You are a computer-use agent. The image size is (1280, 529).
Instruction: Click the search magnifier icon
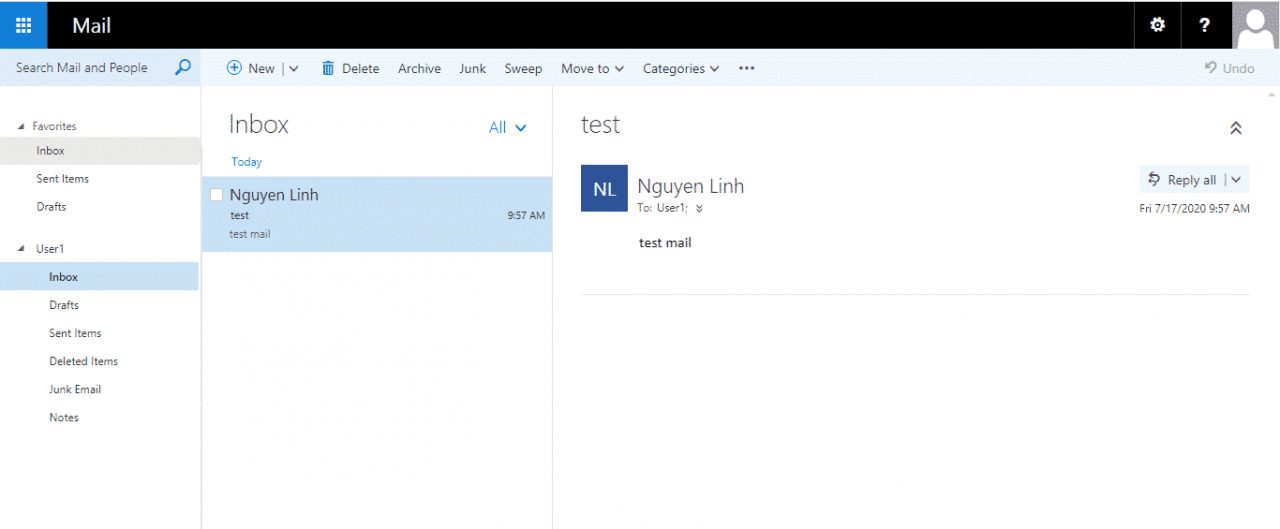(182, 68)
